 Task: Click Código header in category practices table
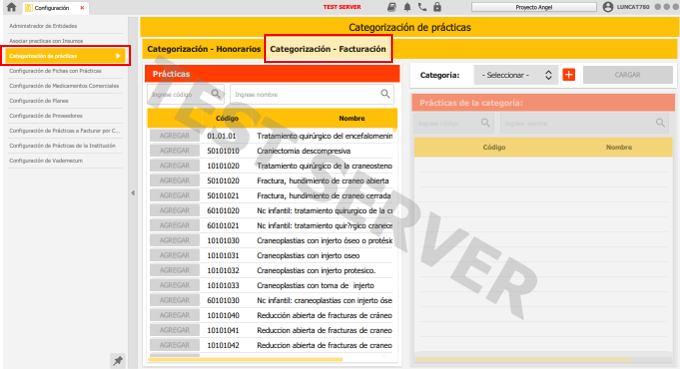click(x=494, y=147)
